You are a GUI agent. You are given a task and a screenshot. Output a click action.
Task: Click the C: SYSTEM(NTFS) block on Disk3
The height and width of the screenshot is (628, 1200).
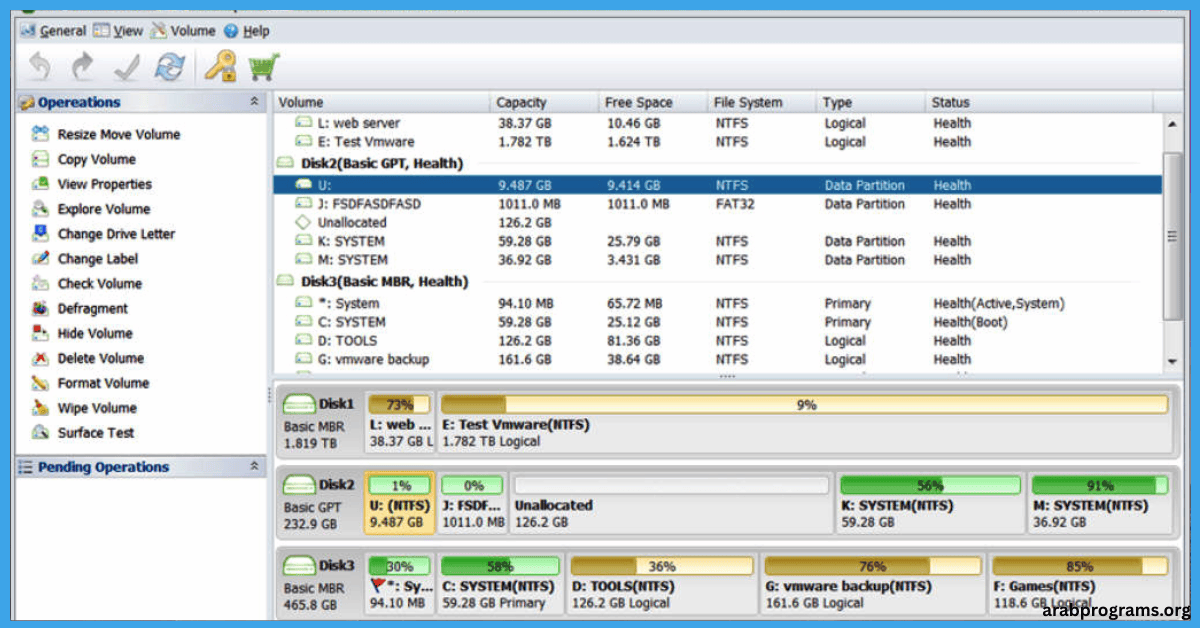point(500,584)
